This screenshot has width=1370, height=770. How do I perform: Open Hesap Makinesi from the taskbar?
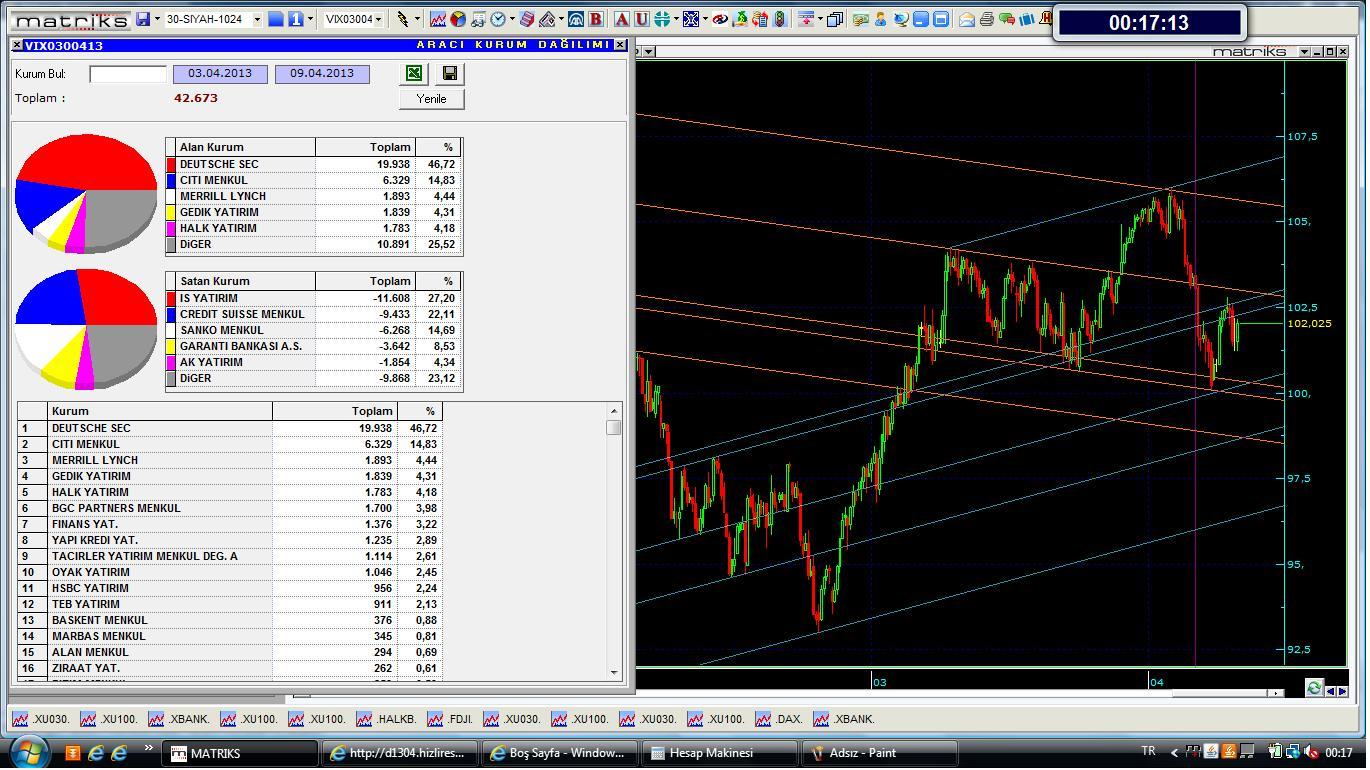[720, 753]
